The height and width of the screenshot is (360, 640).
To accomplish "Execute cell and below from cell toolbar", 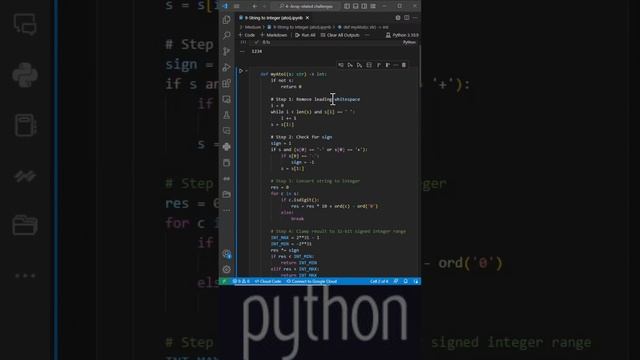I will tap(359, 65).
